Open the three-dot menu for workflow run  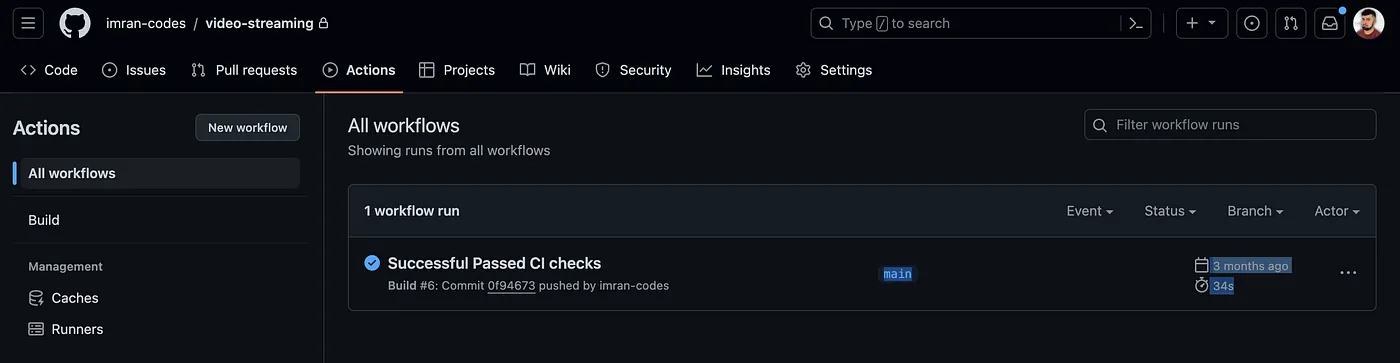[x=1348, y=273]
